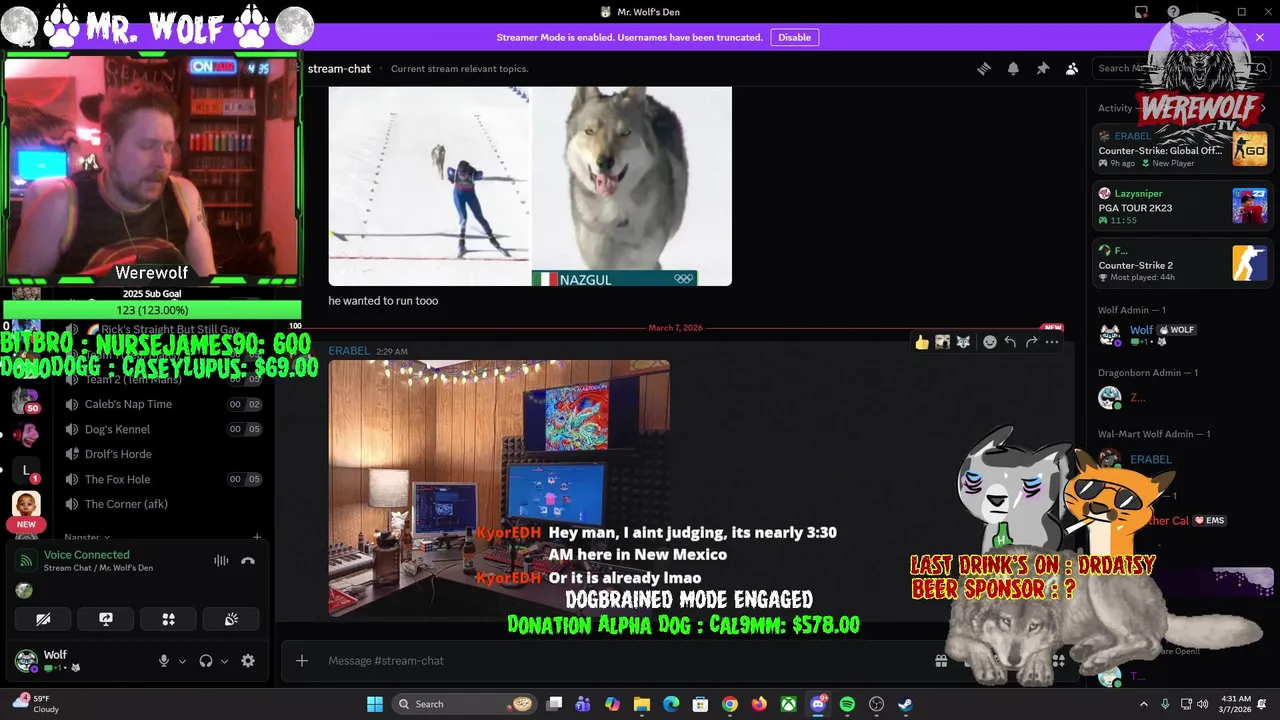This screenshot has width=1280, height=720.
Task: Mute the microphone
Action: (x=164, y=661)
